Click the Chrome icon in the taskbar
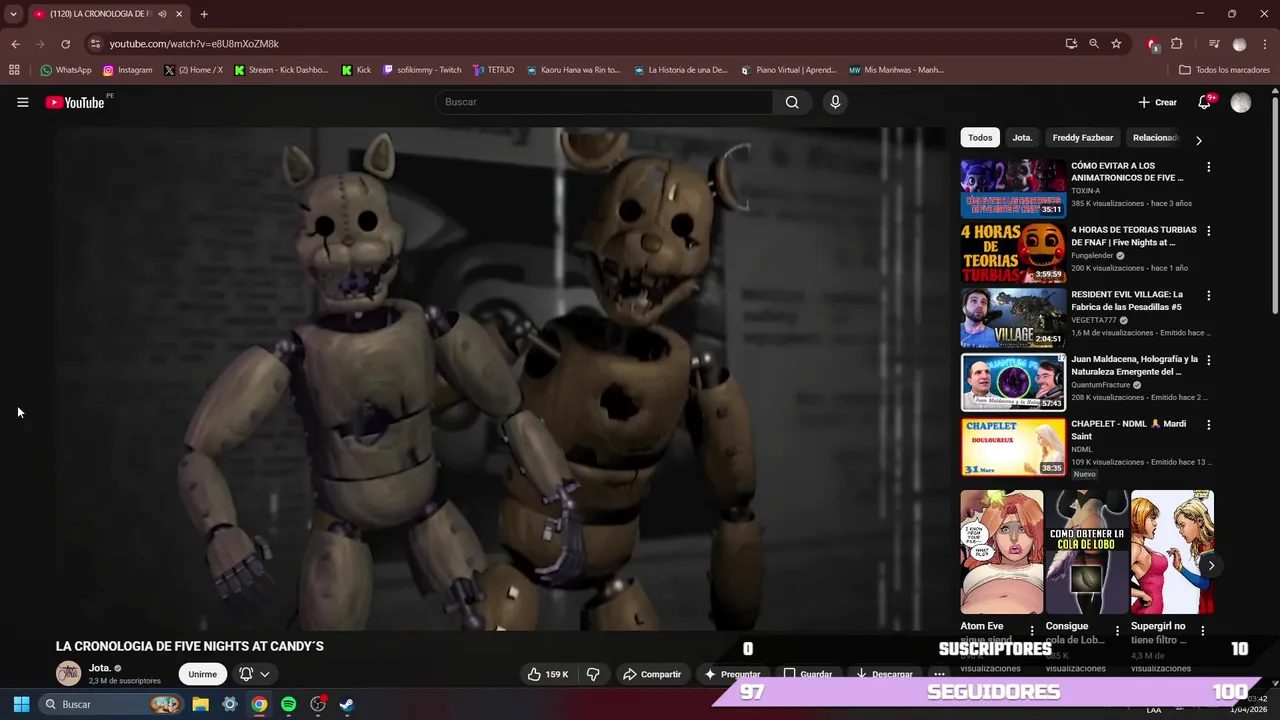This screenshot has height=720, width=1280. point(259,704)
